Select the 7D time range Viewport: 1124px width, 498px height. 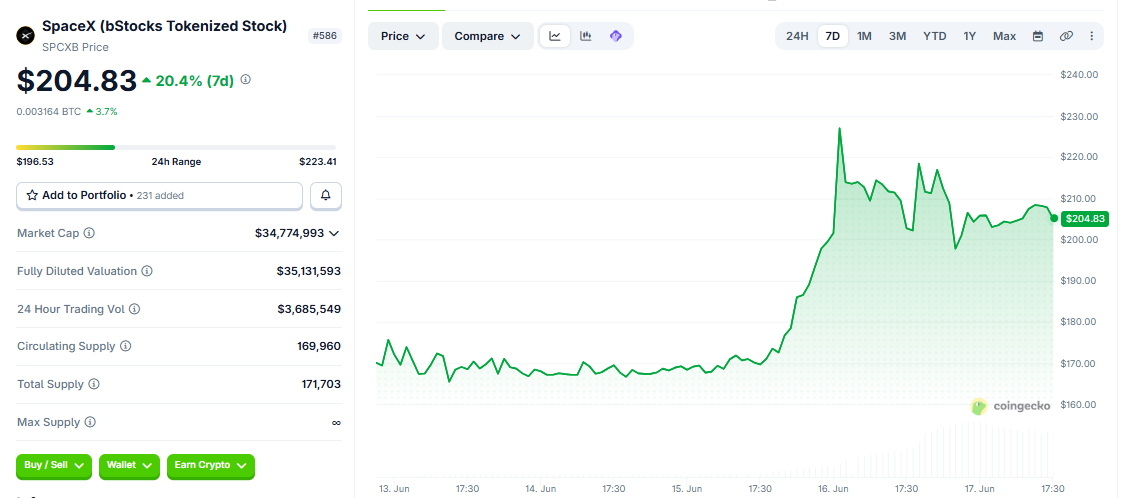[833, 36]
